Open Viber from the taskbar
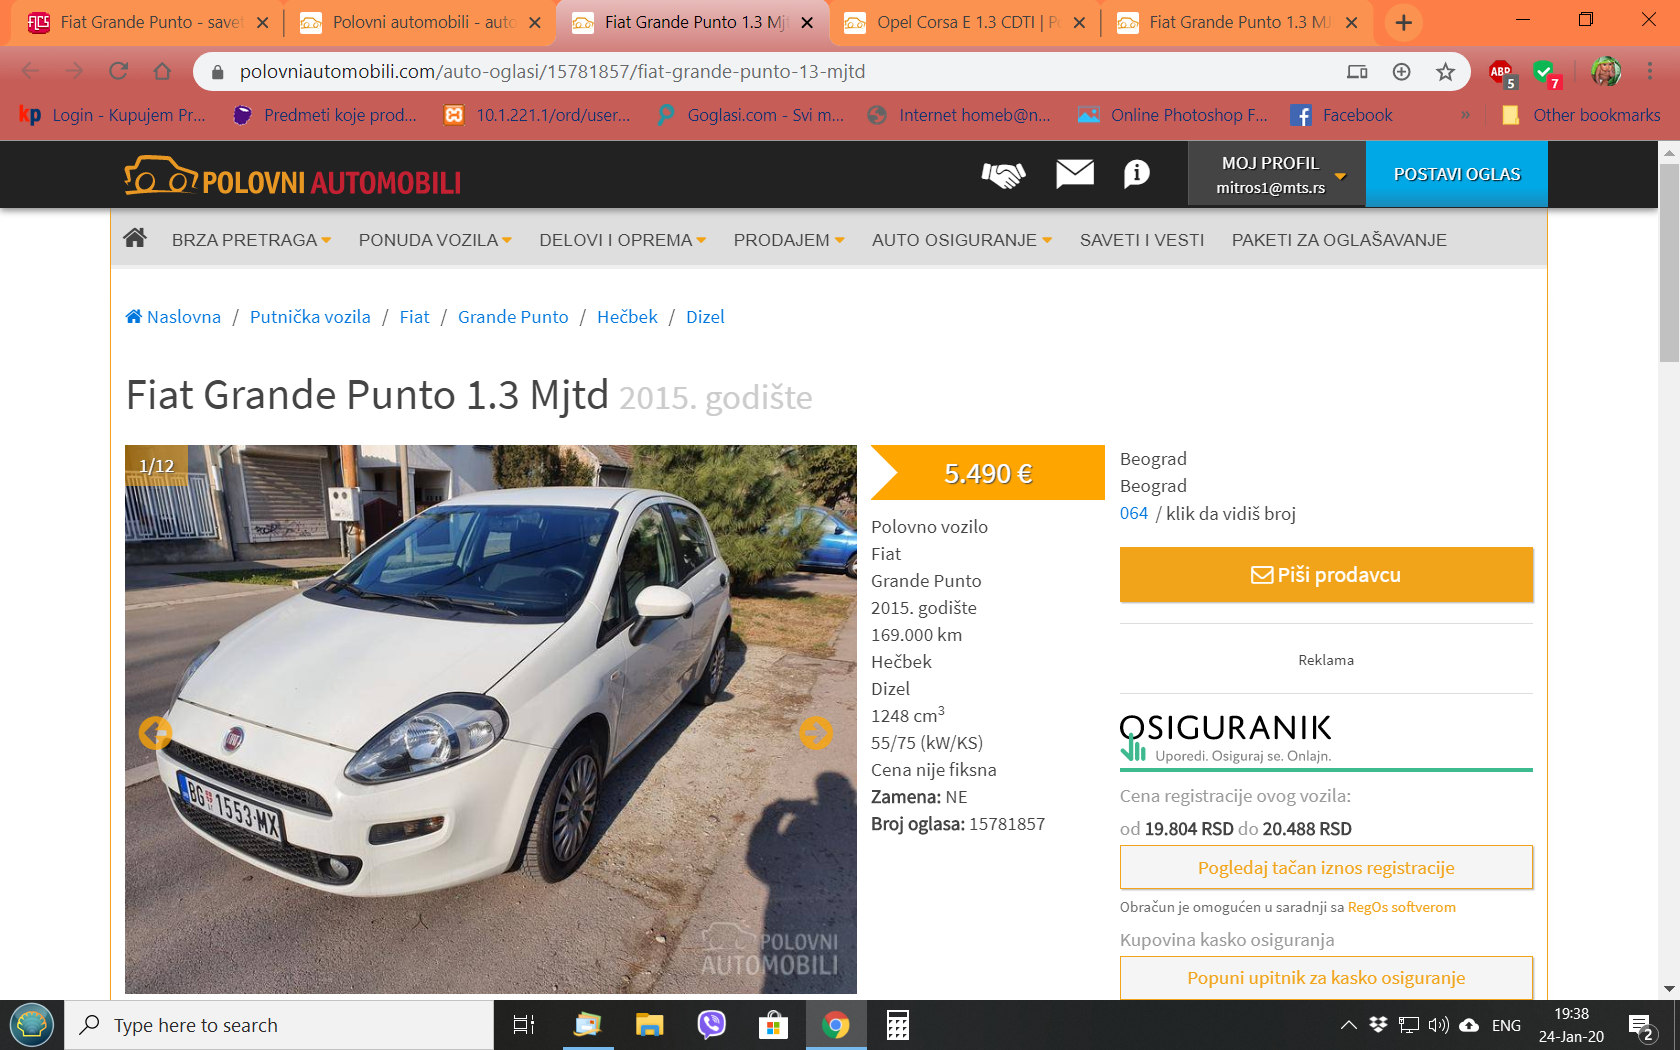The width and height of the screenshot is (1680, 1050). (711, 1025)
